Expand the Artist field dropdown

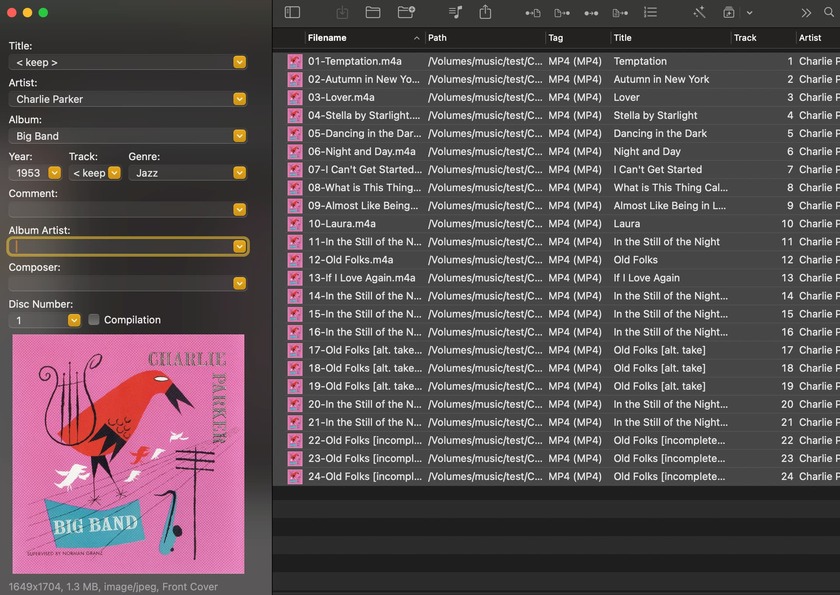coord(239,99)
